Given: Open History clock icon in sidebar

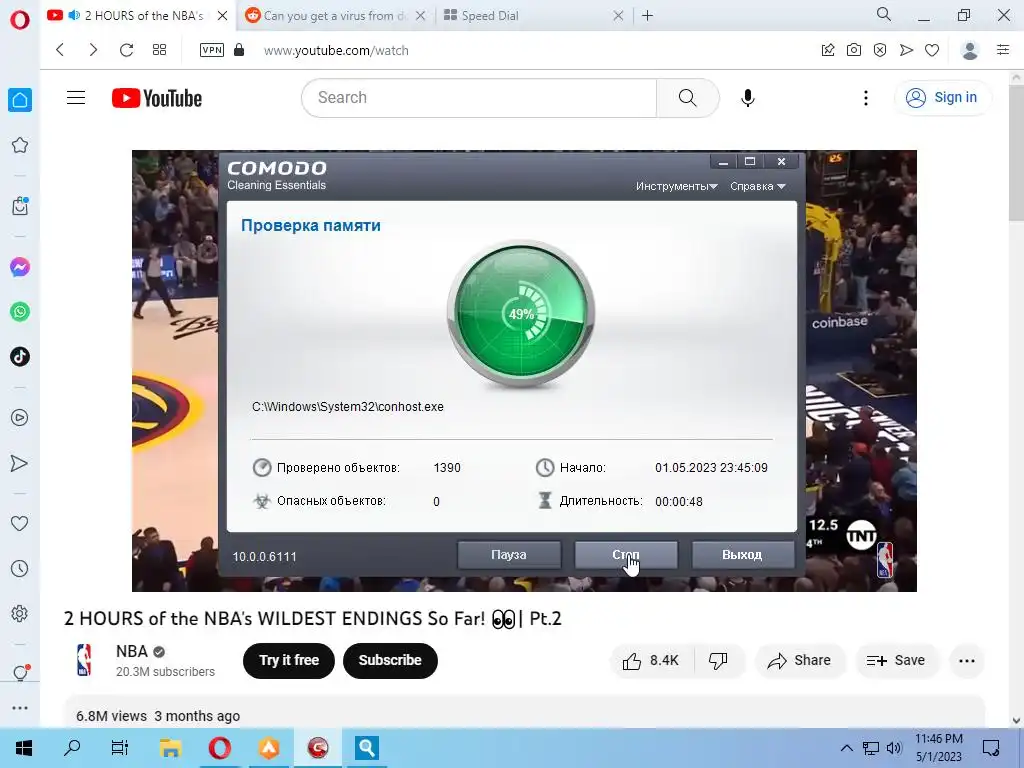Looking at the screenshot, I should (x=20, y=569).
